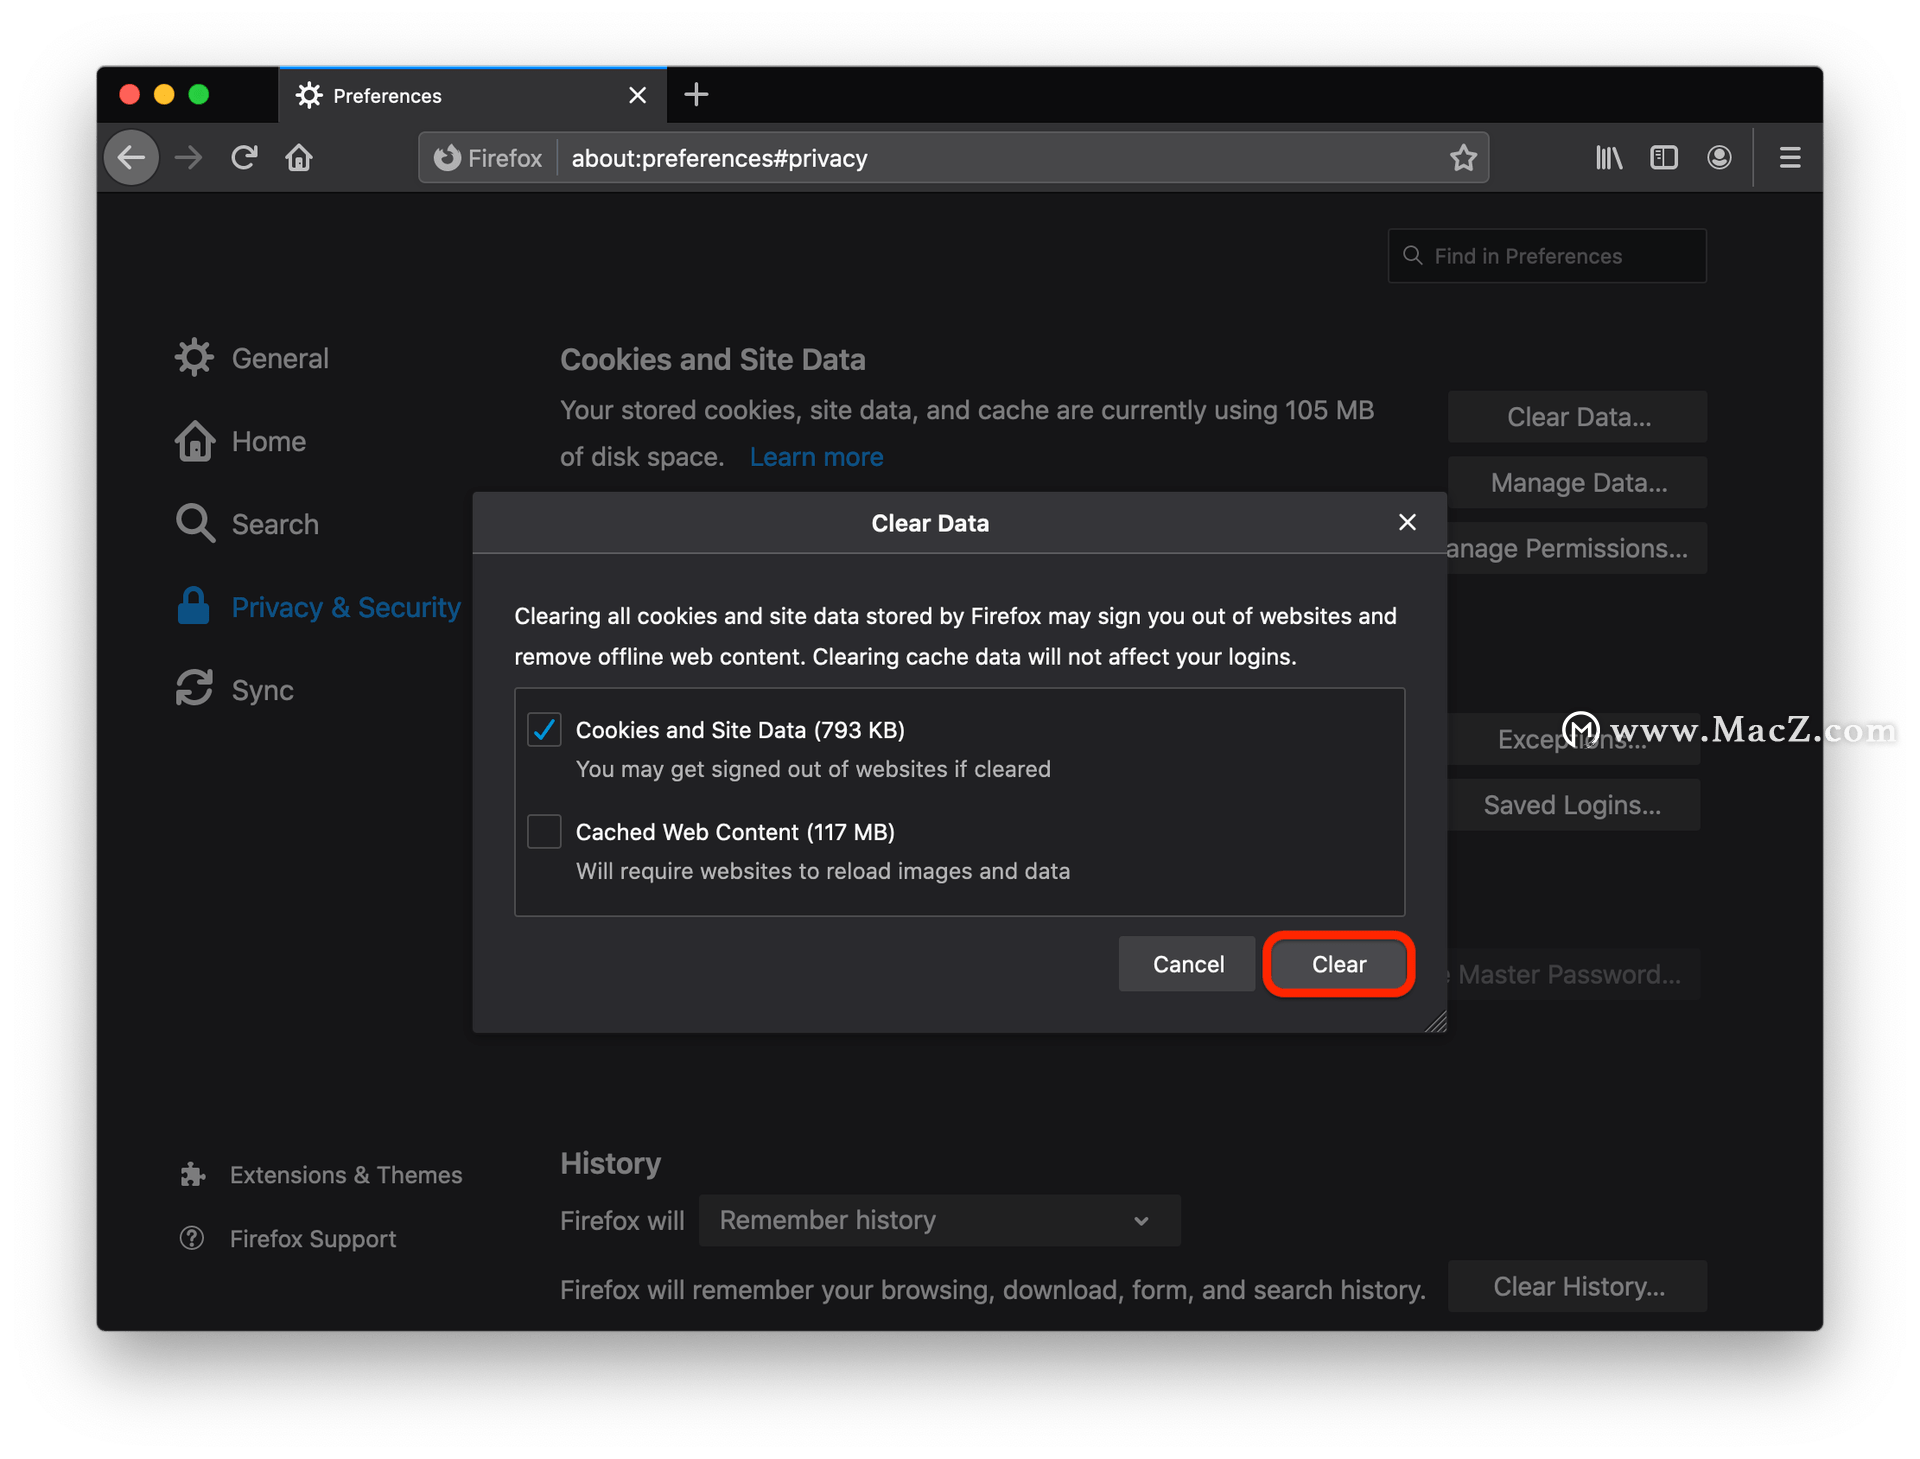The height and width of the screenshot is (1459, 1920).
Task: Open the Learn more link
Action: pos(816,457)
